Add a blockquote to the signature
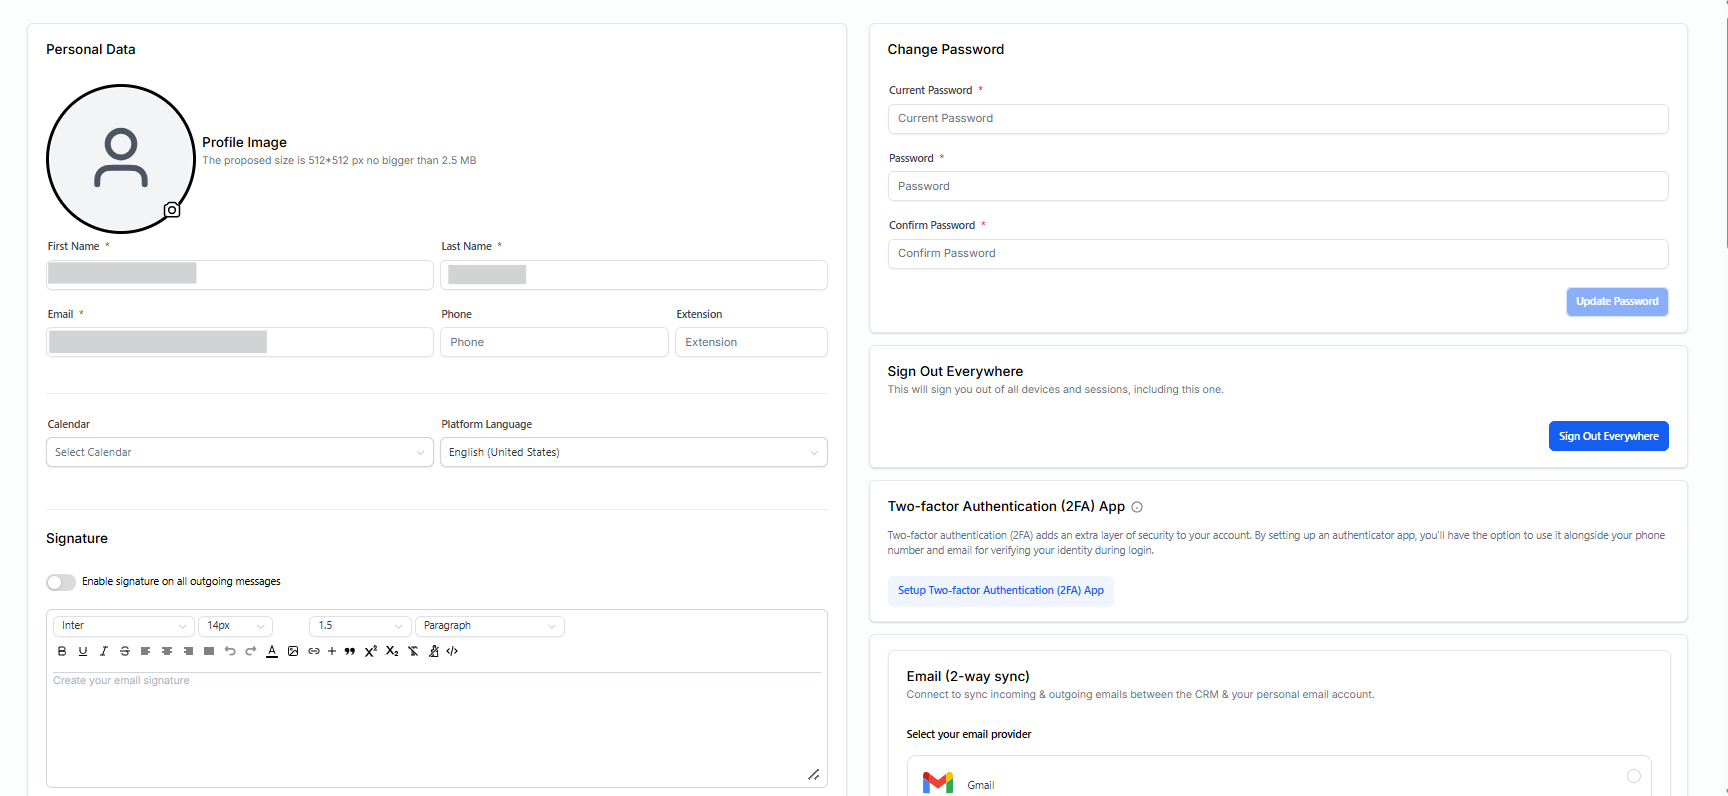Image resolution: width=1728 pixels, height=796 pixels. click(350, 651)
